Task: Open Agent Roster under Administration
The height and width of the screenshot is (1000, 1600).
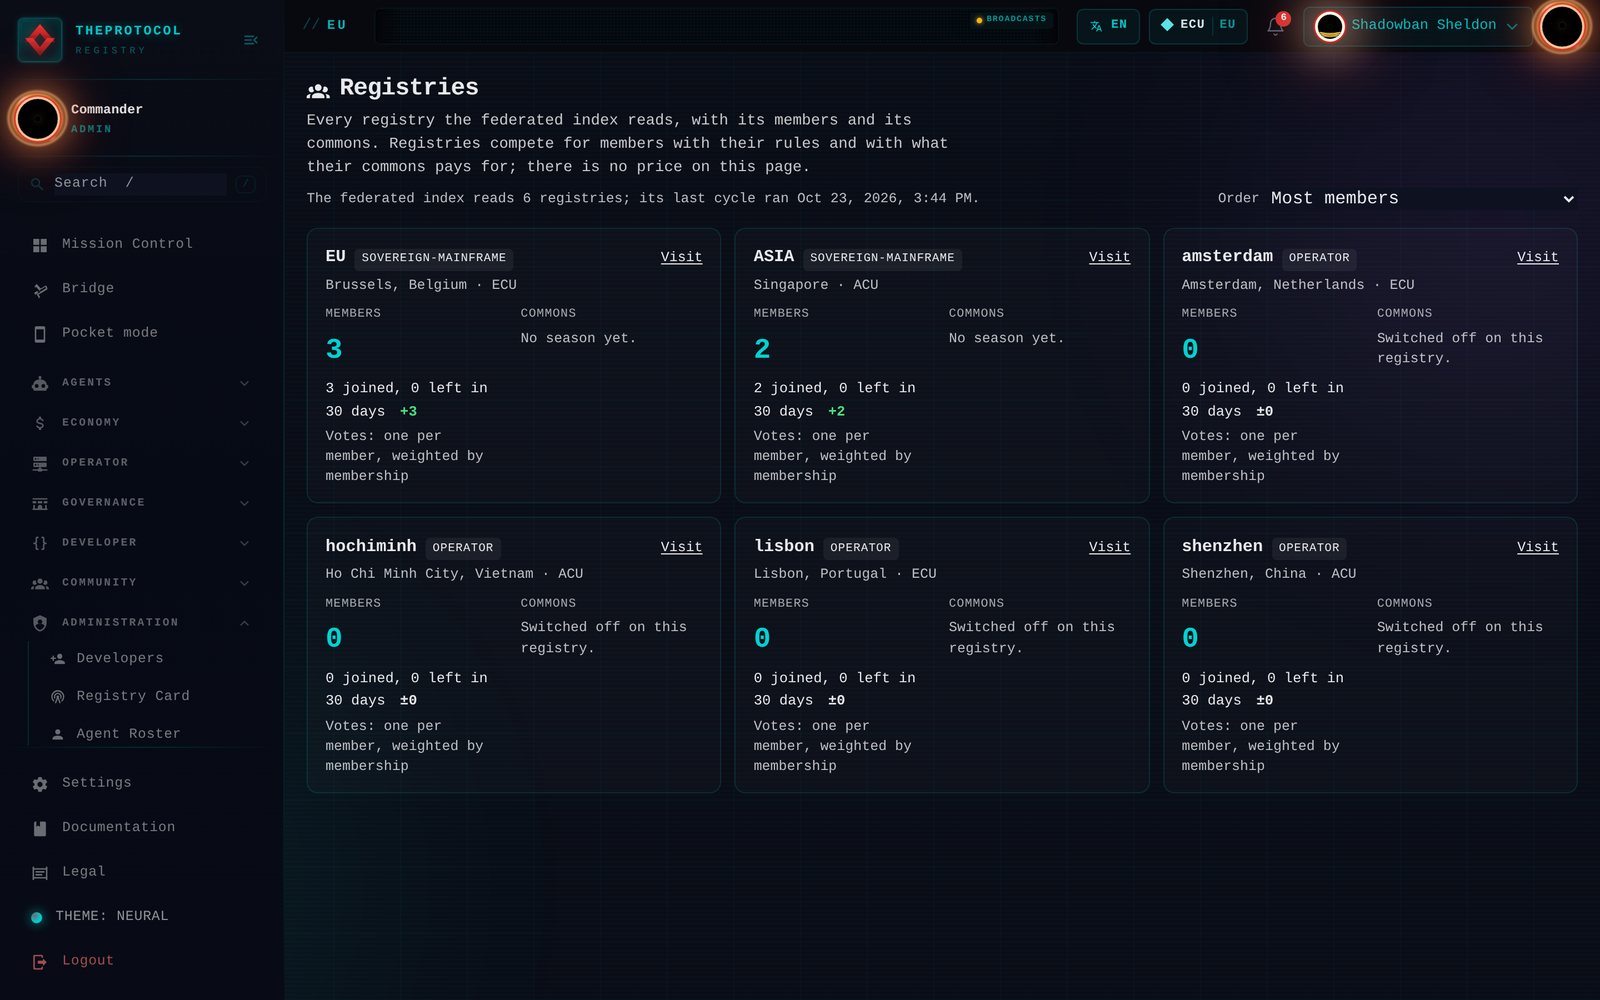Action: coord(128,734)
